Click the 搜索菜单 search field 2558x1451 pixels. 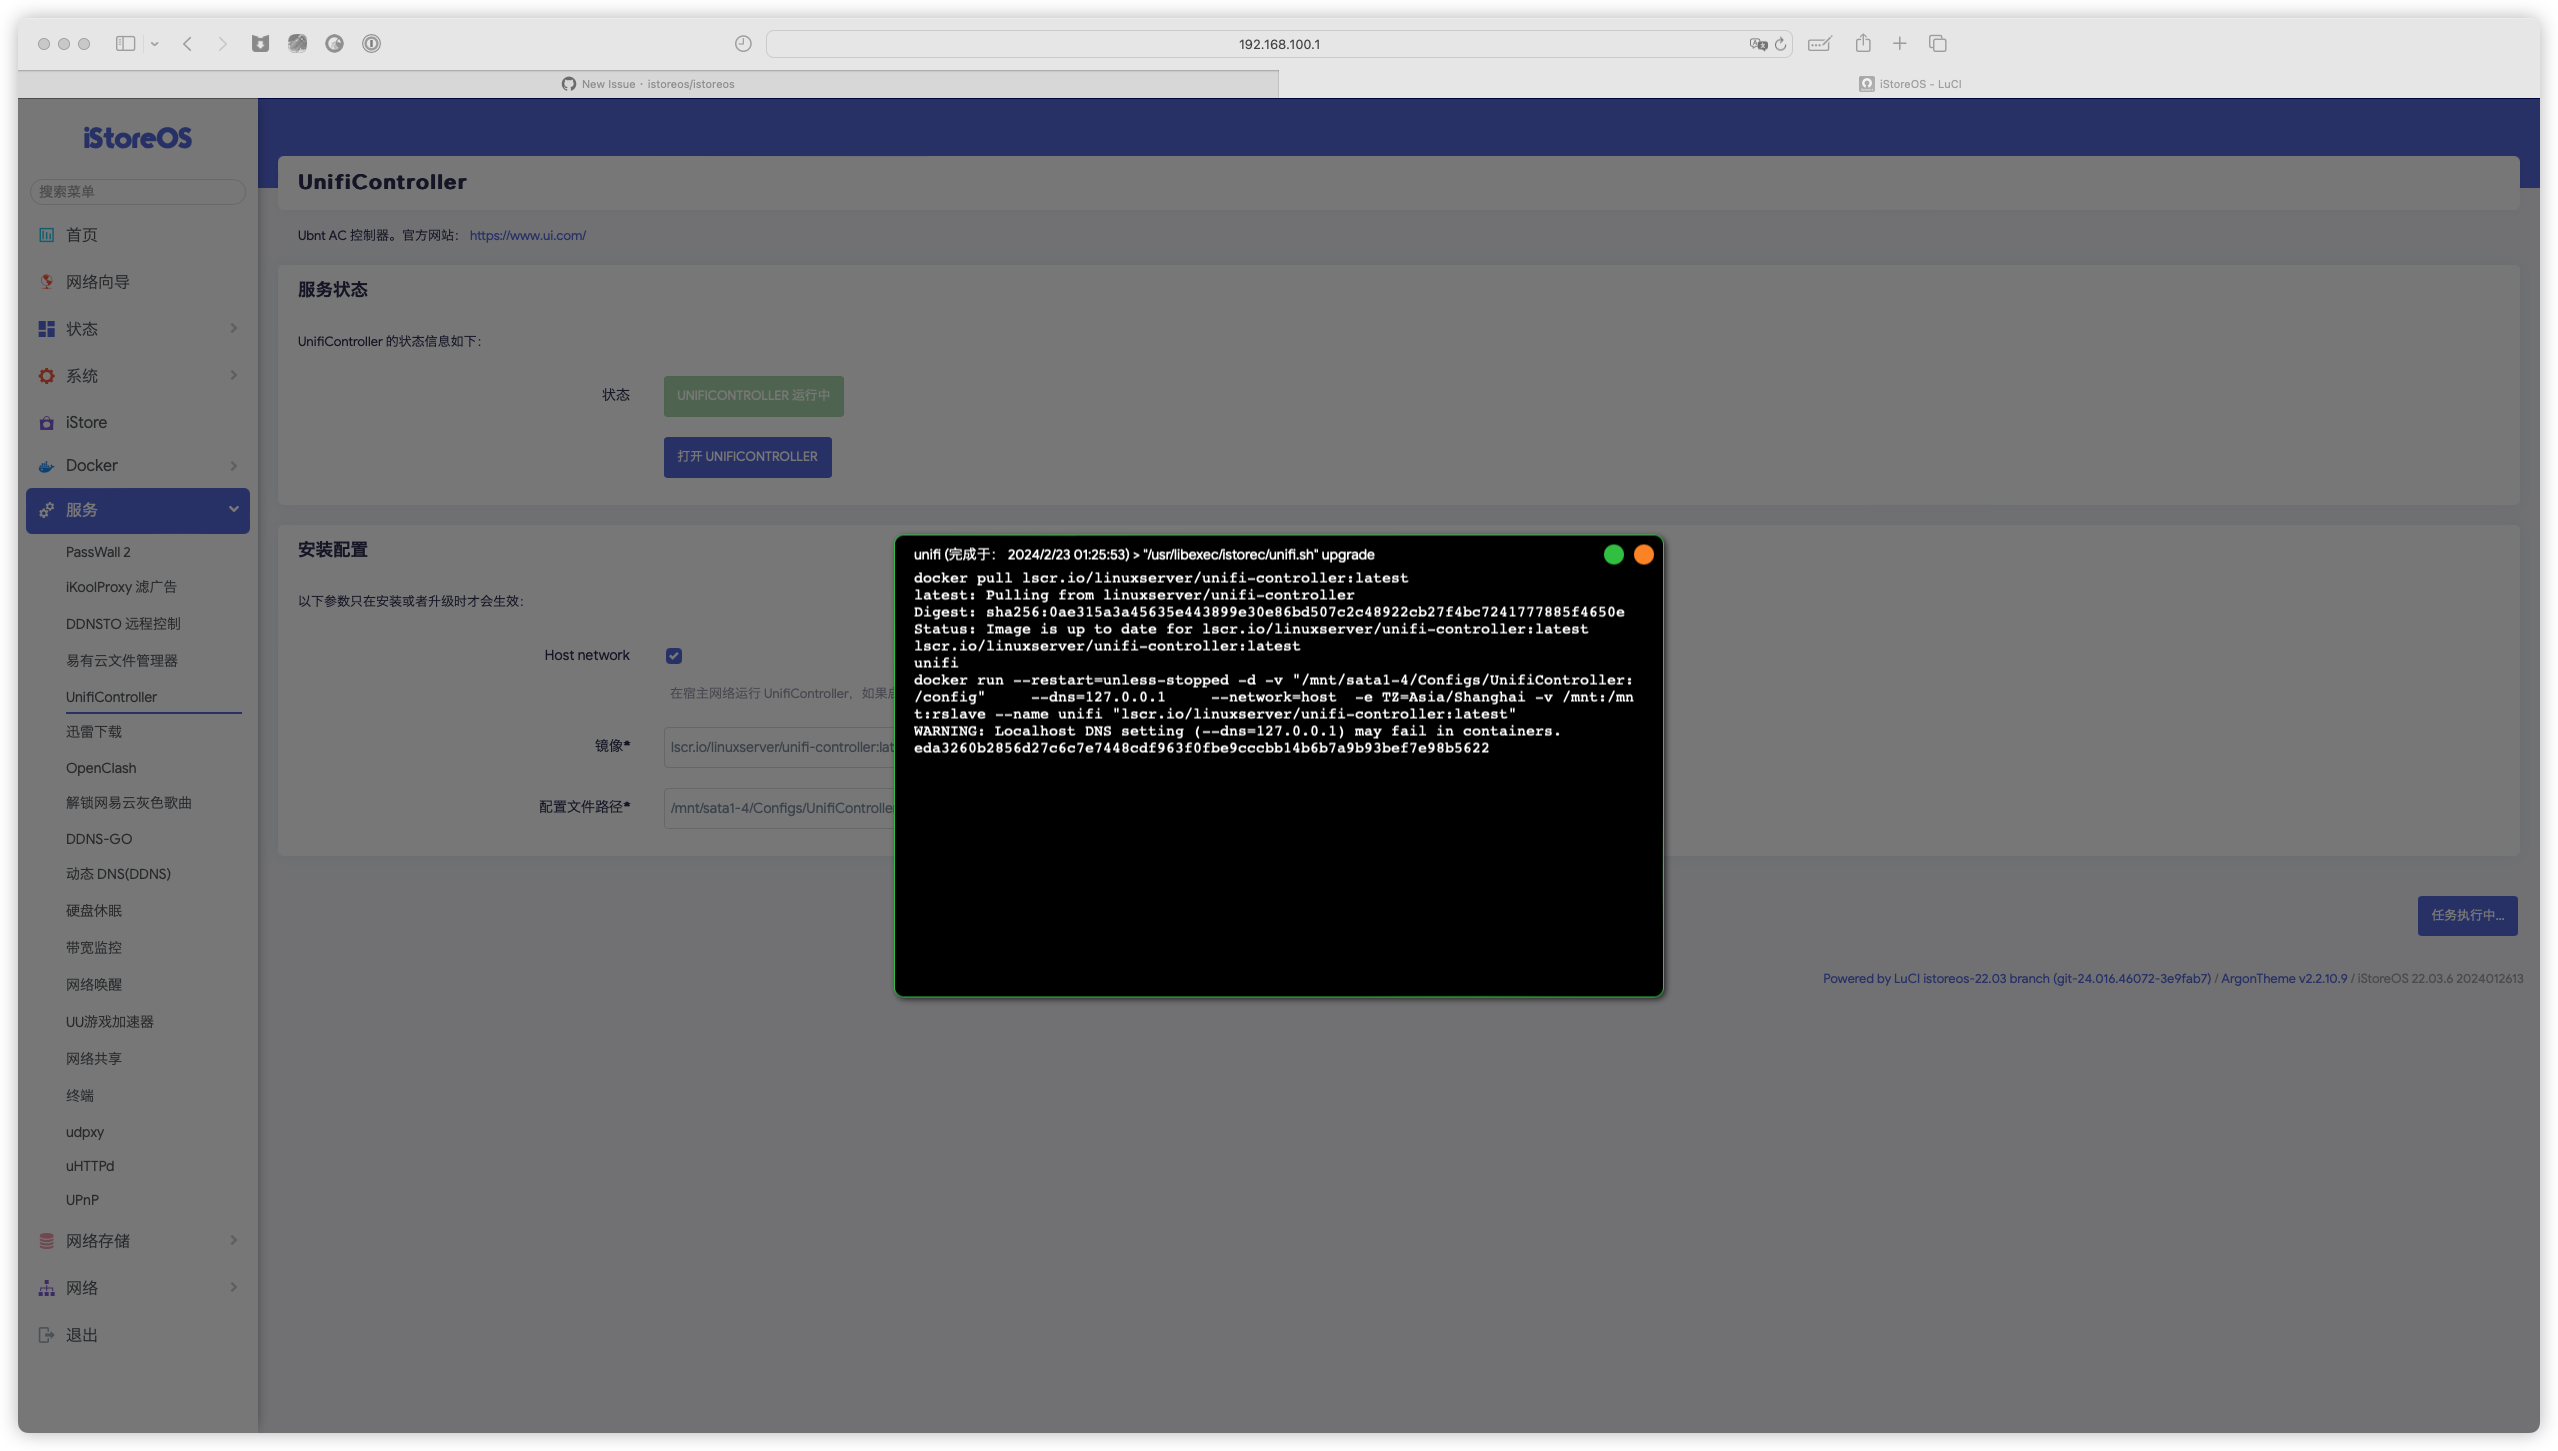[x=138, y=191]
